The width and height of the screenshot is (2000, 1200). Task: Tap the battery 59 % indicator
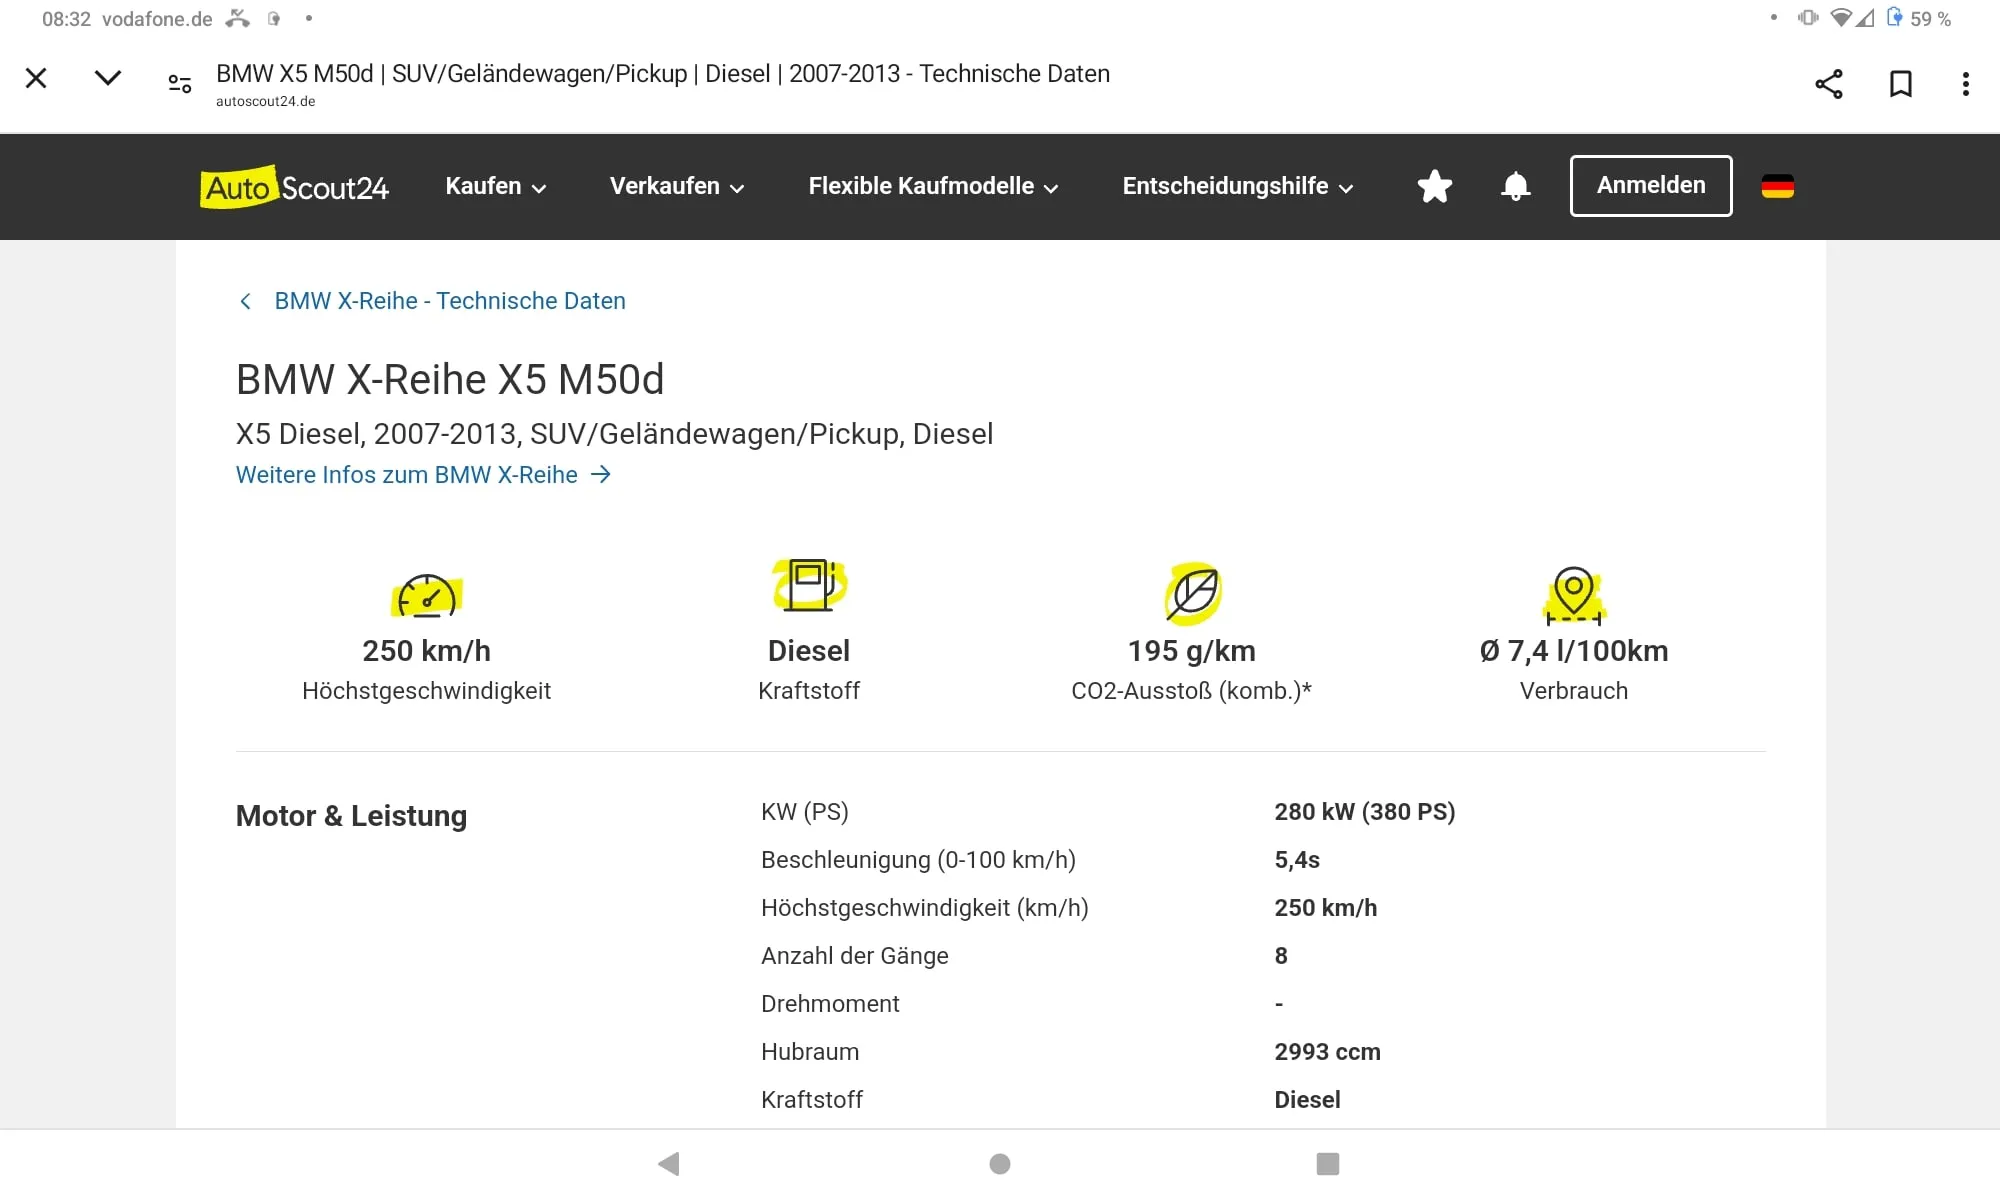[x=1919, y=18]
